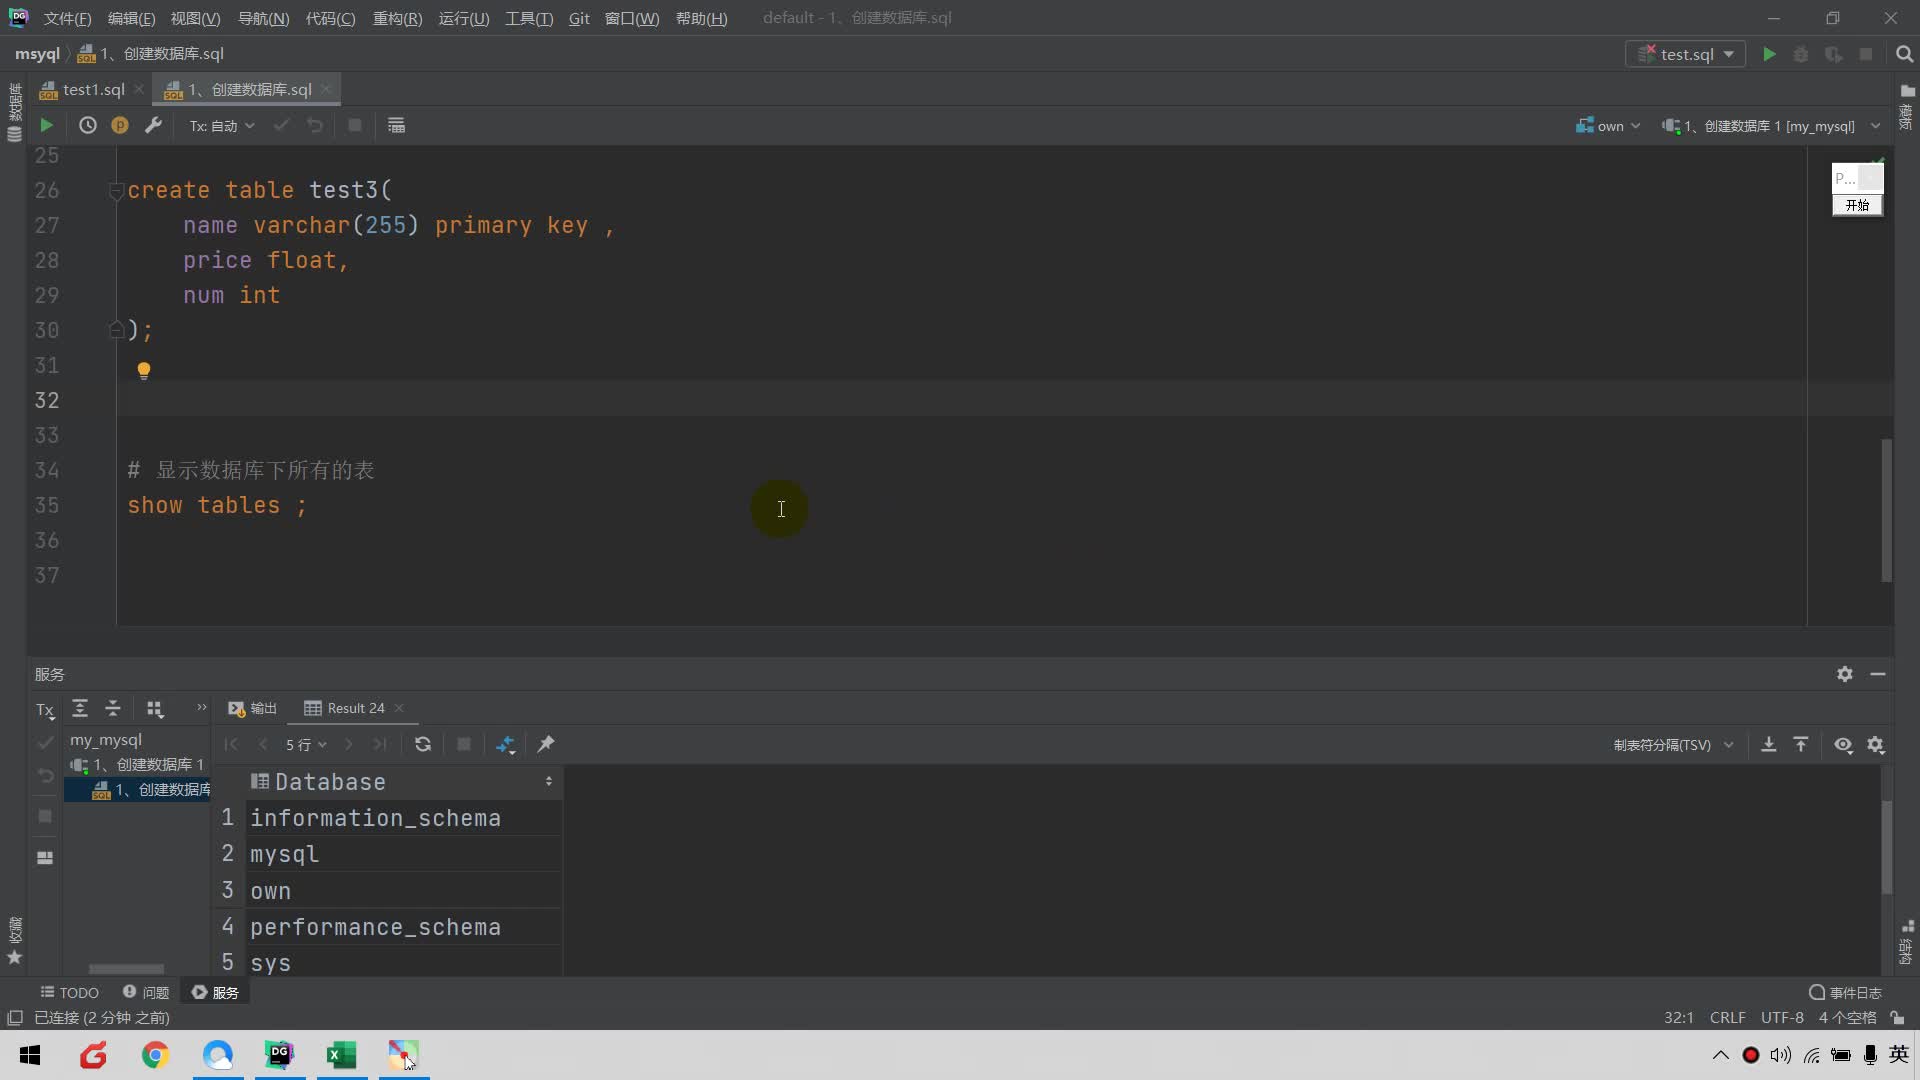Show the yellow lightbulb quick-fix
The height and width of the screenshot is (1080, 1920).
pyautogui.click(x=144, y=371)
